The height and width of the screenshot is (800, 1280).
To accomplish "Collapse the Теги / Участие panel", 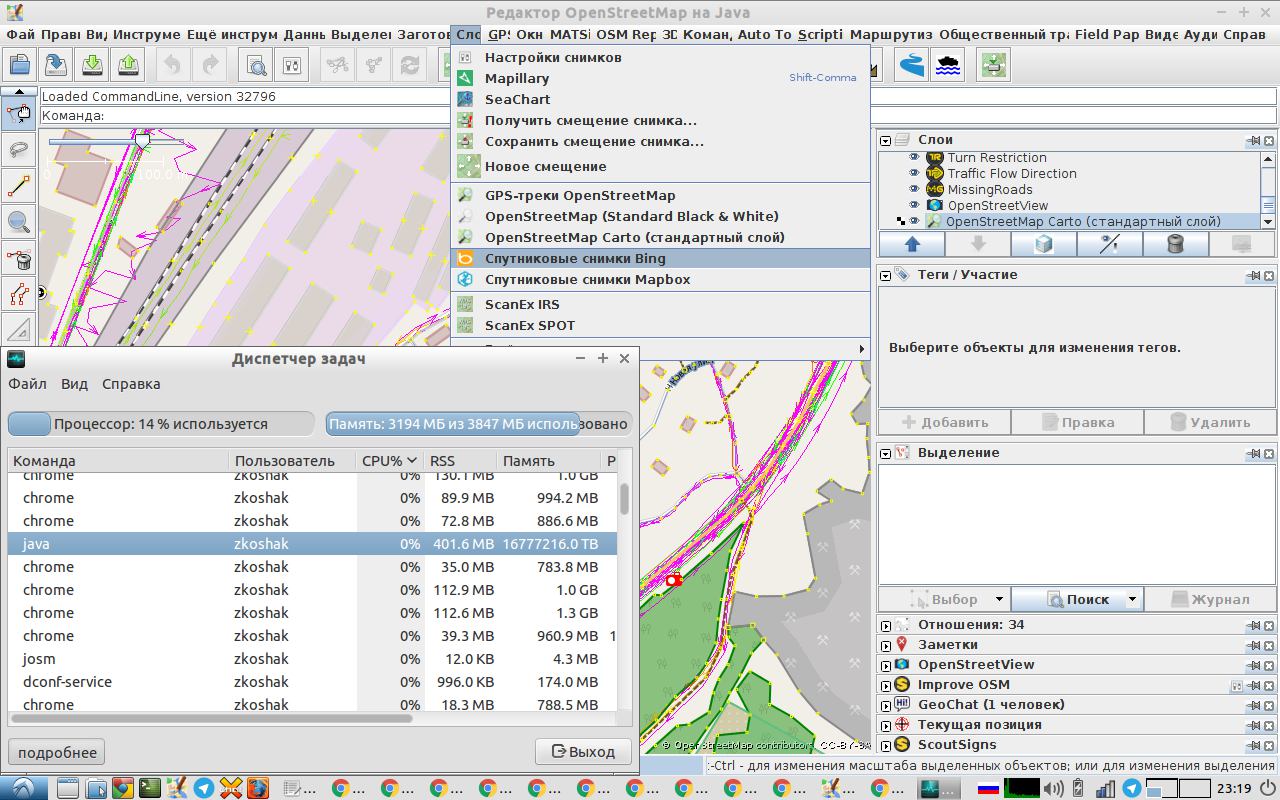I will coord(885,274).
